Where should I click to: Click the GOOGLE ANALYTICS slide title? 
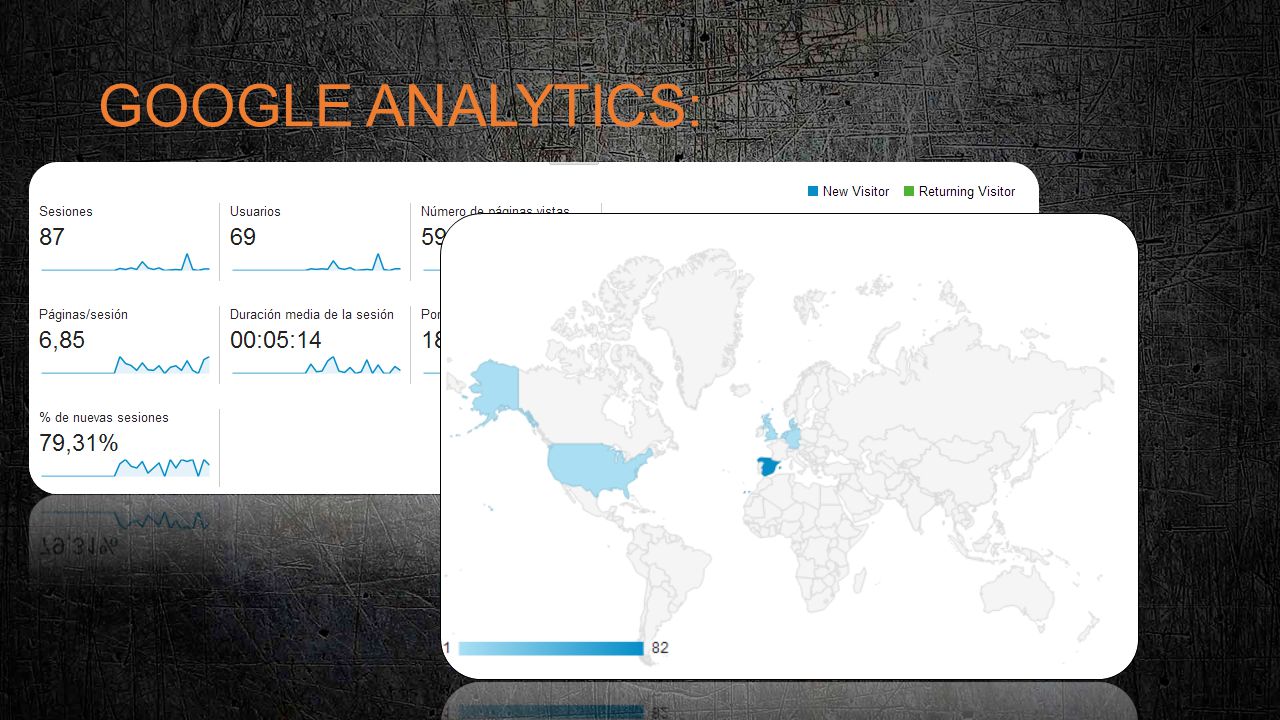click(400, 105)
